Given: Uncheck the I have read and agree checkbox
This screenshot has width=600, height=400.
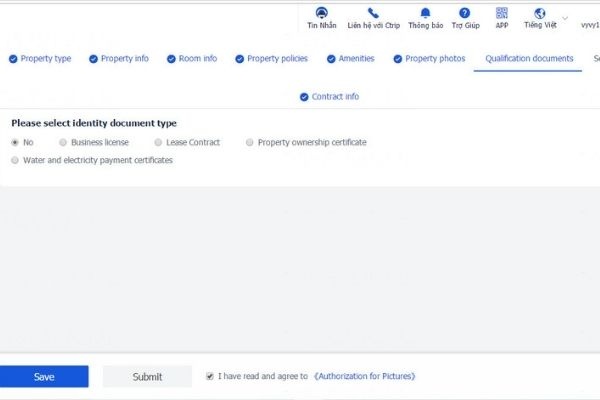Looking at the screenshot, I should 210,376.
